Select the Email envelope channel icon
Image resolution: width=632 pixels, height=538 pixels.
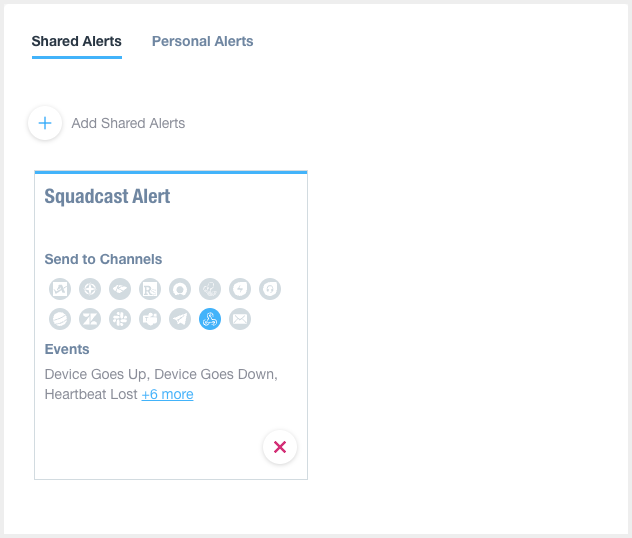click(x=240, y=319)
